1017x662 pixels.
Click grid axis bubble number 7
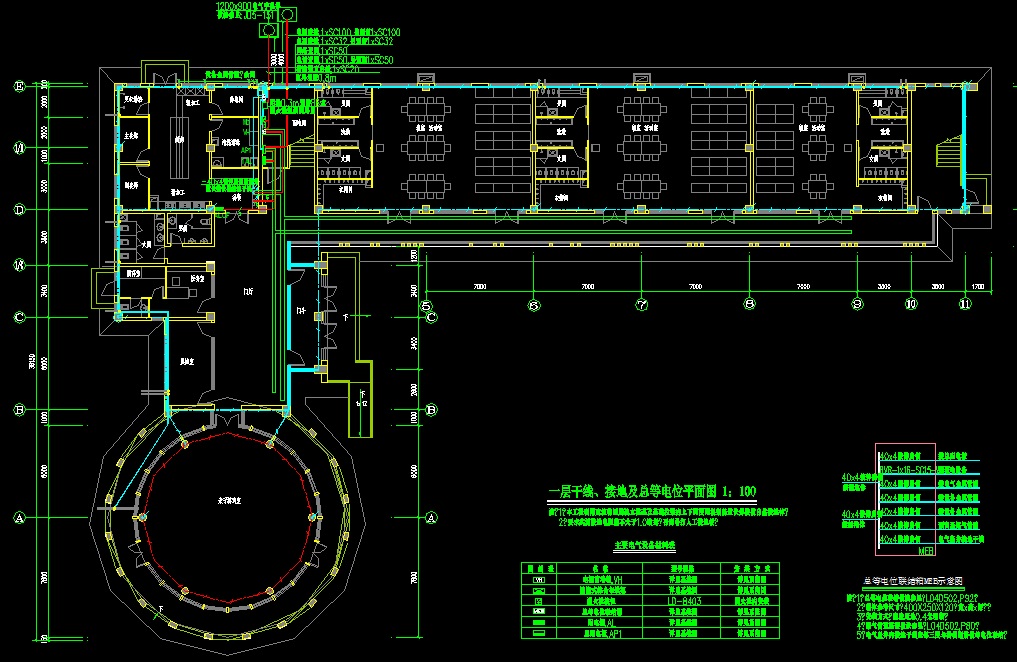tap(640, 304)
